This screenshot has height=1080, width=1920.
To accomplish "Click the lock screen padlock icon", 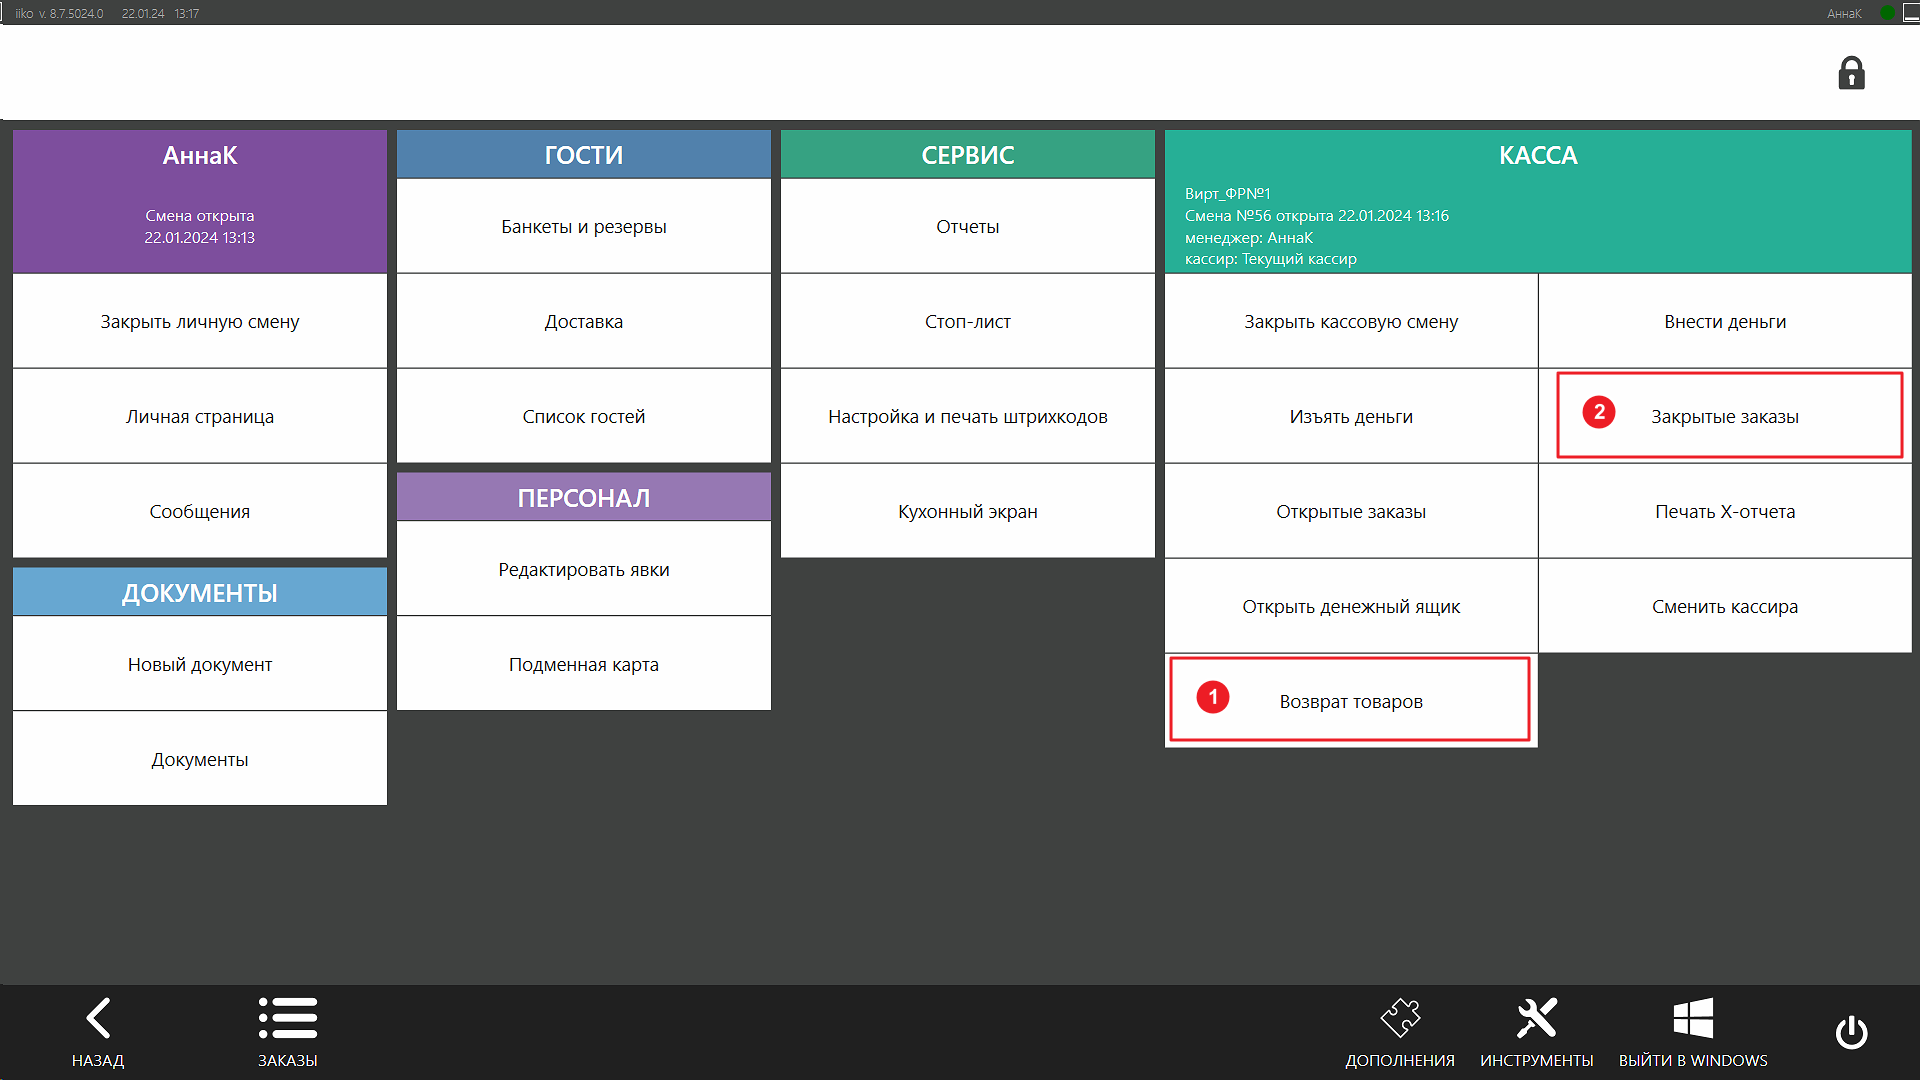I will click(1851, 73).
